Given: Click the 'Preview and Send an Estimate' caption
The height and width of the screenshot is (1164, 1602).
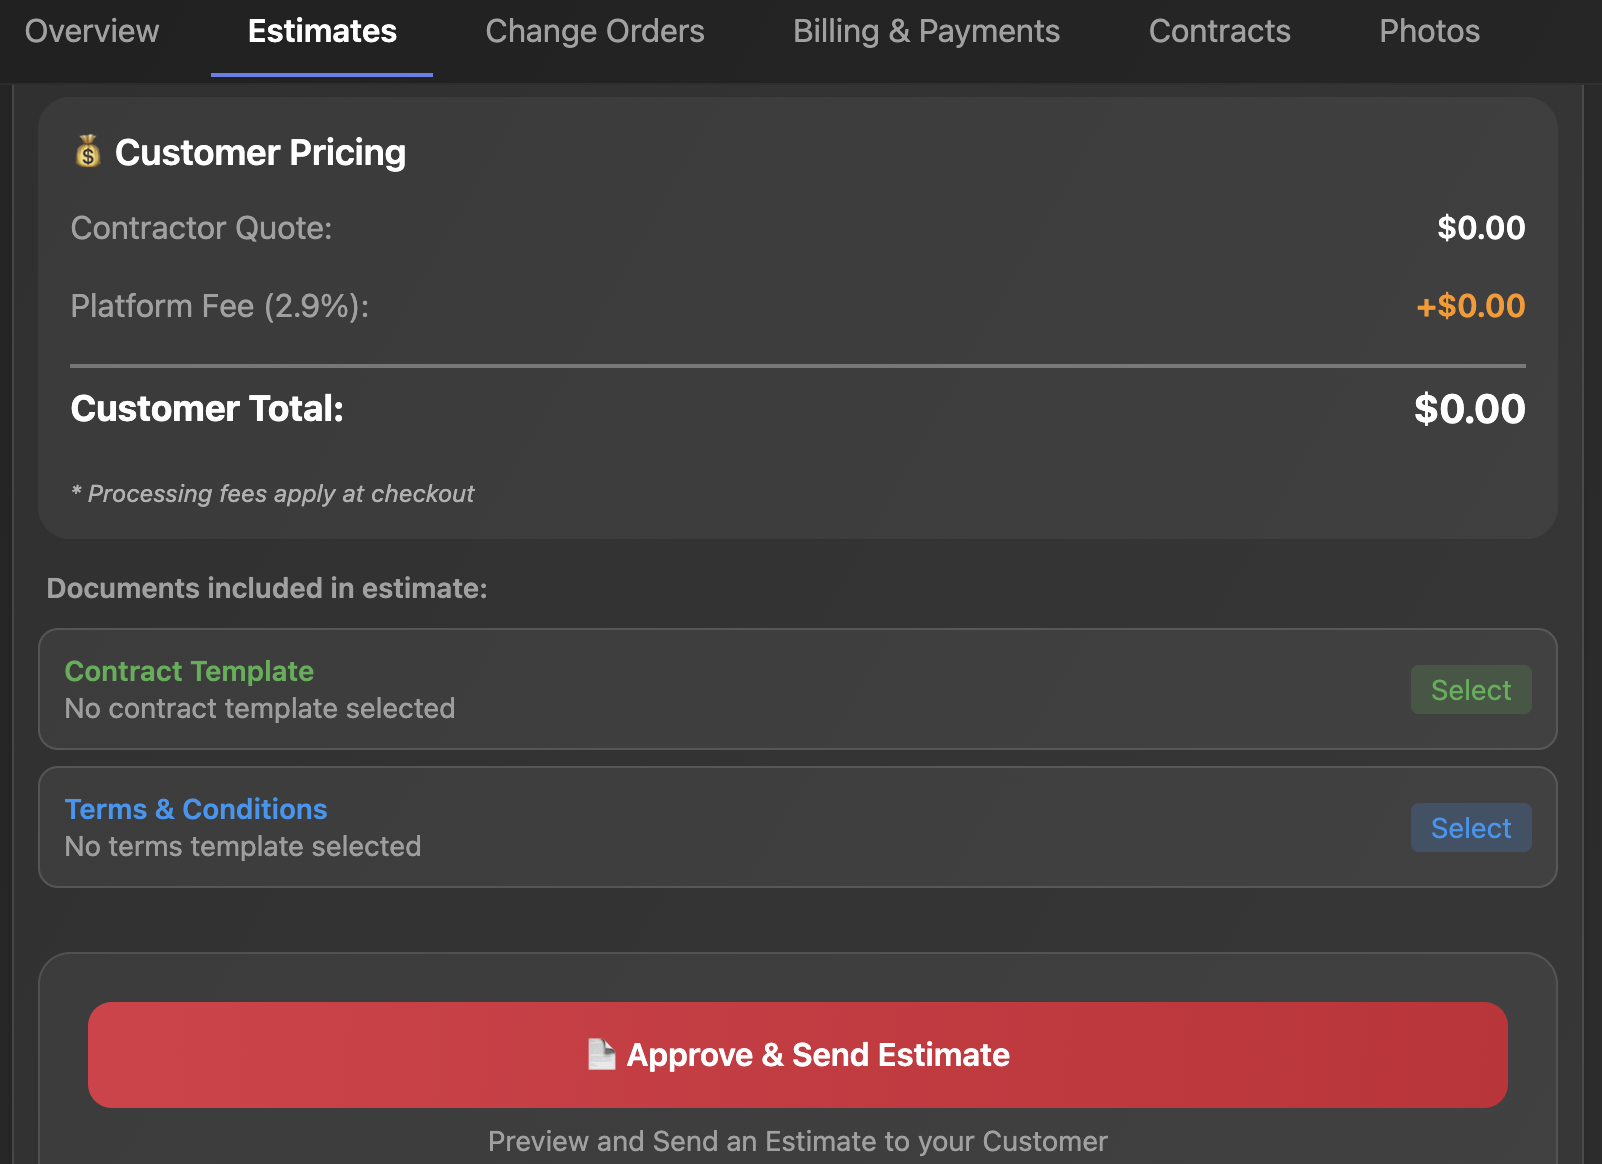Looking at the screenshot, I should tap(797, 1140).
